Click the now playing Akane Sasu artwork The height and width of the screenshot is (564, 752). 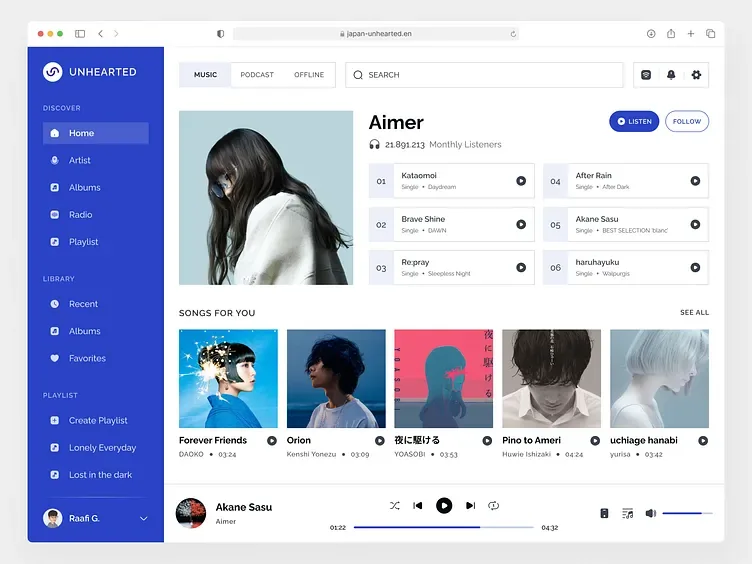click(191, 513)
